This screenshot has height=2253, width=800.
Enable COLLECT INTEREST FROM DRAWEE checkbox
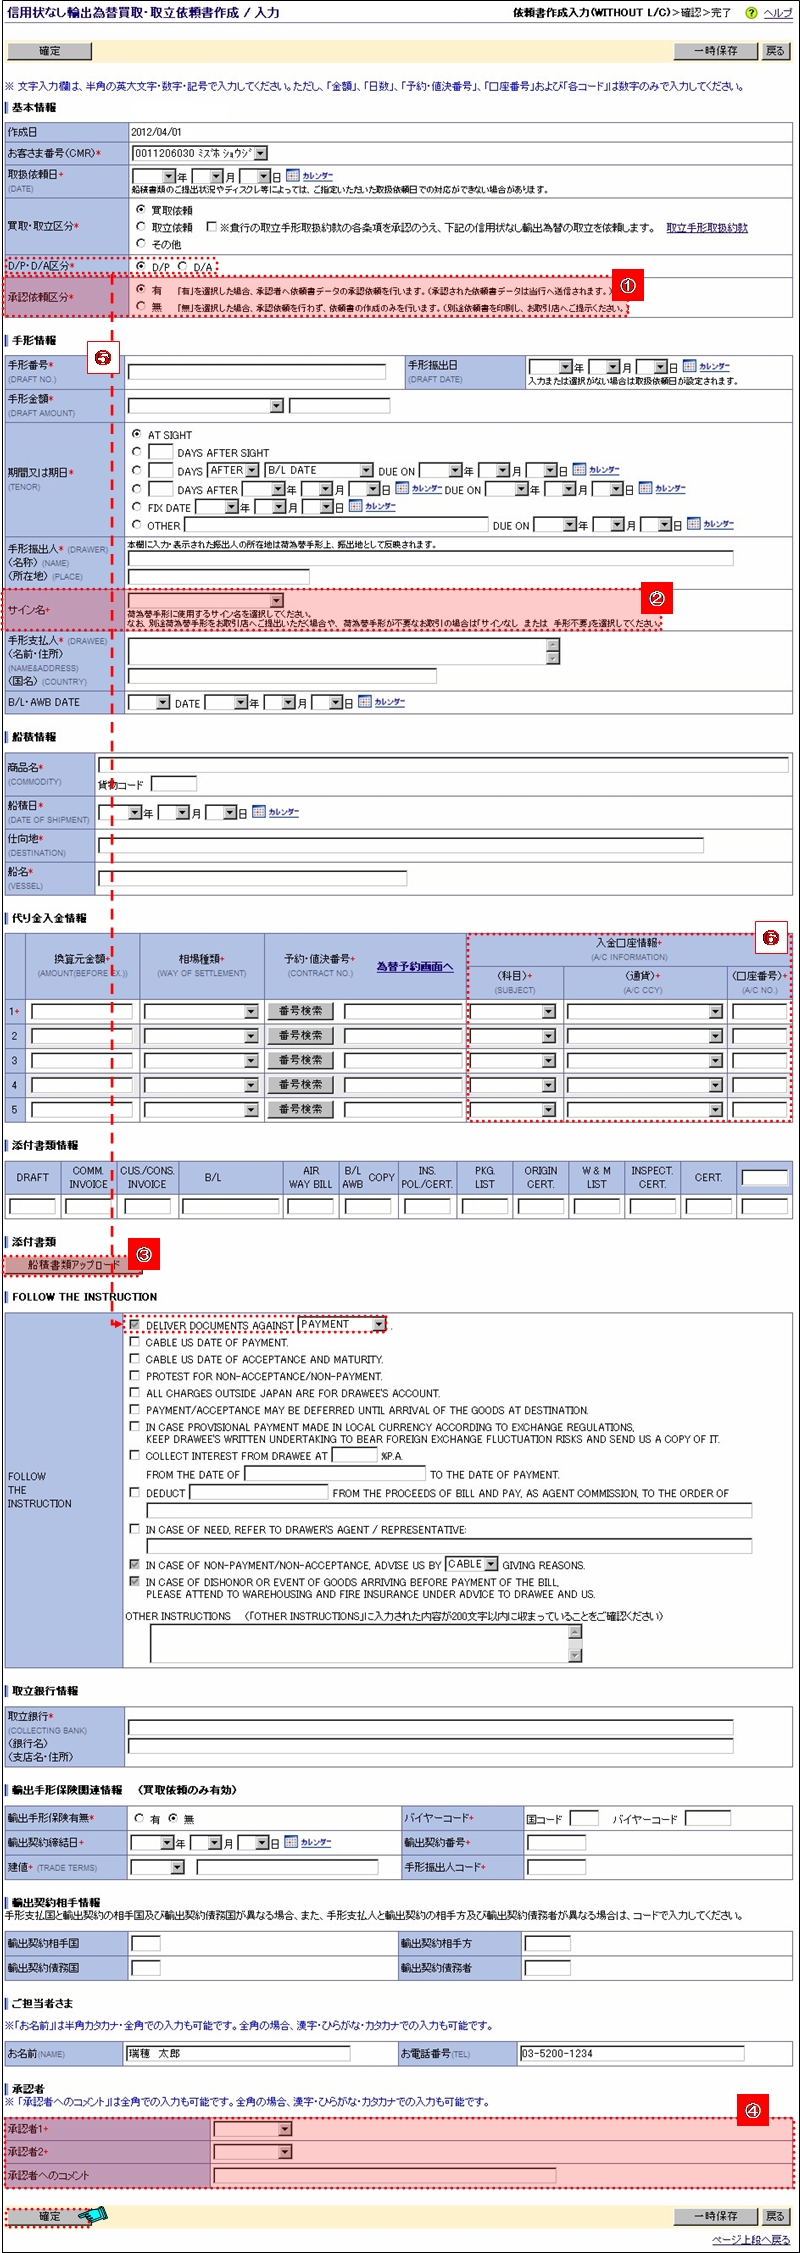(135, 1455)
